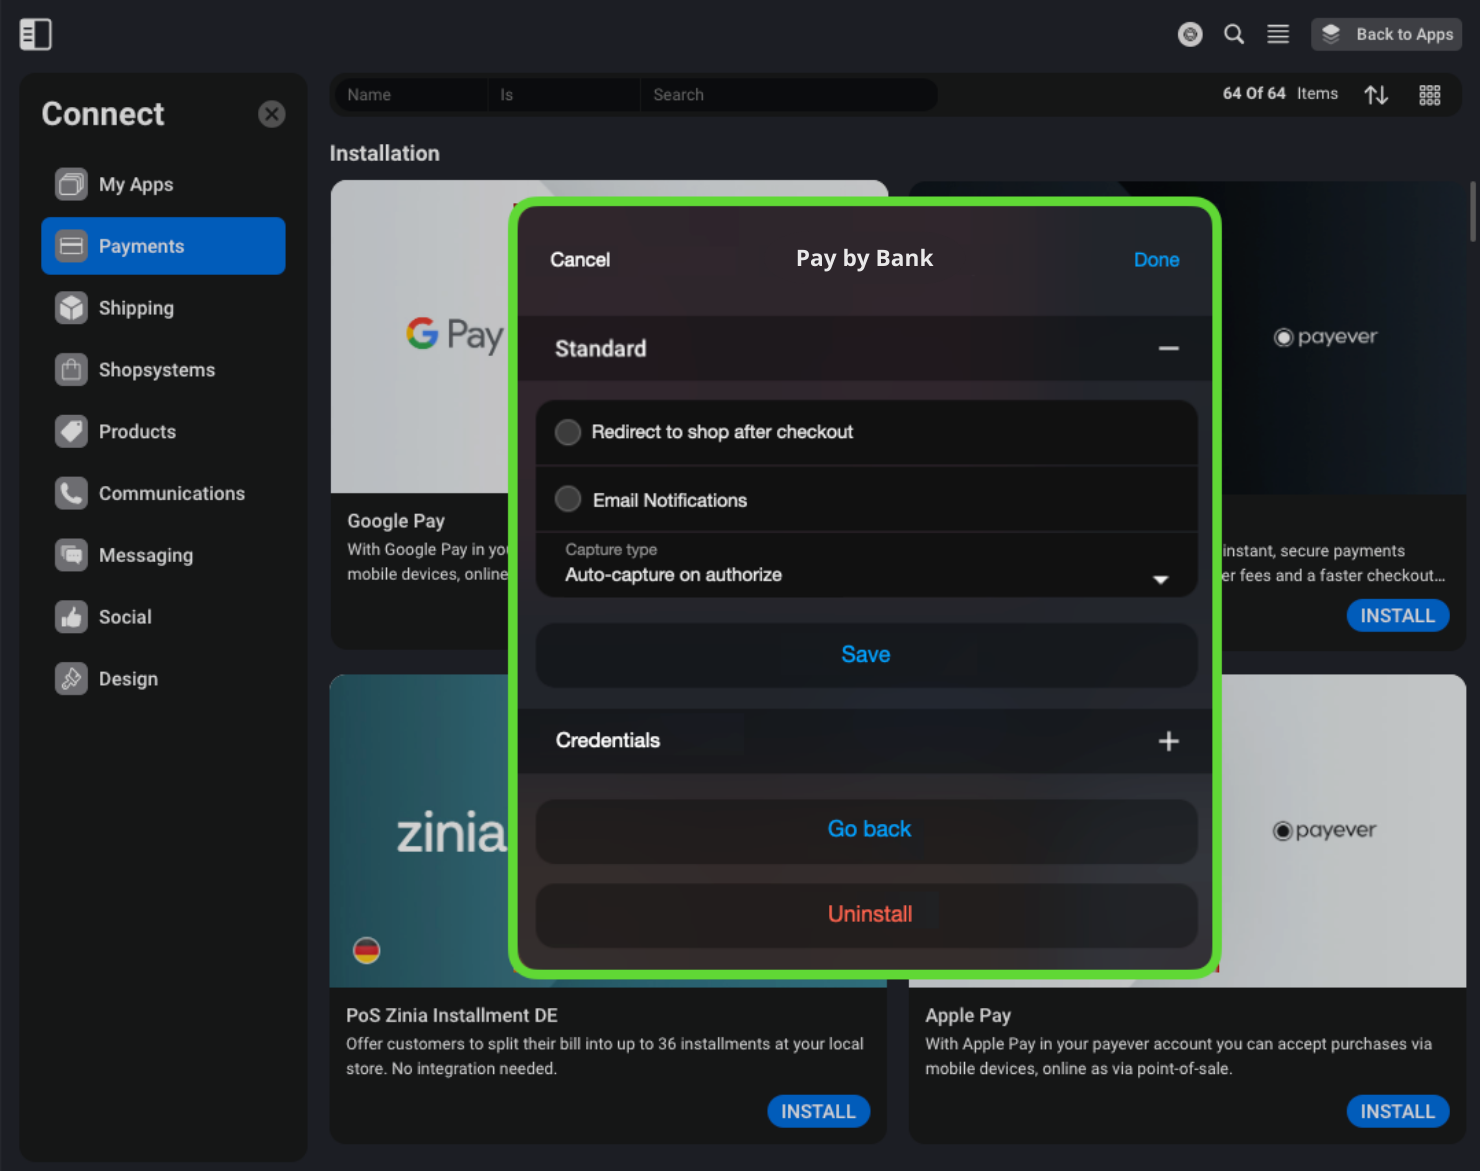Click the Shopsystems bag icon
The width and height of the screenshot is (1480, 1171).
coord(71,370)
